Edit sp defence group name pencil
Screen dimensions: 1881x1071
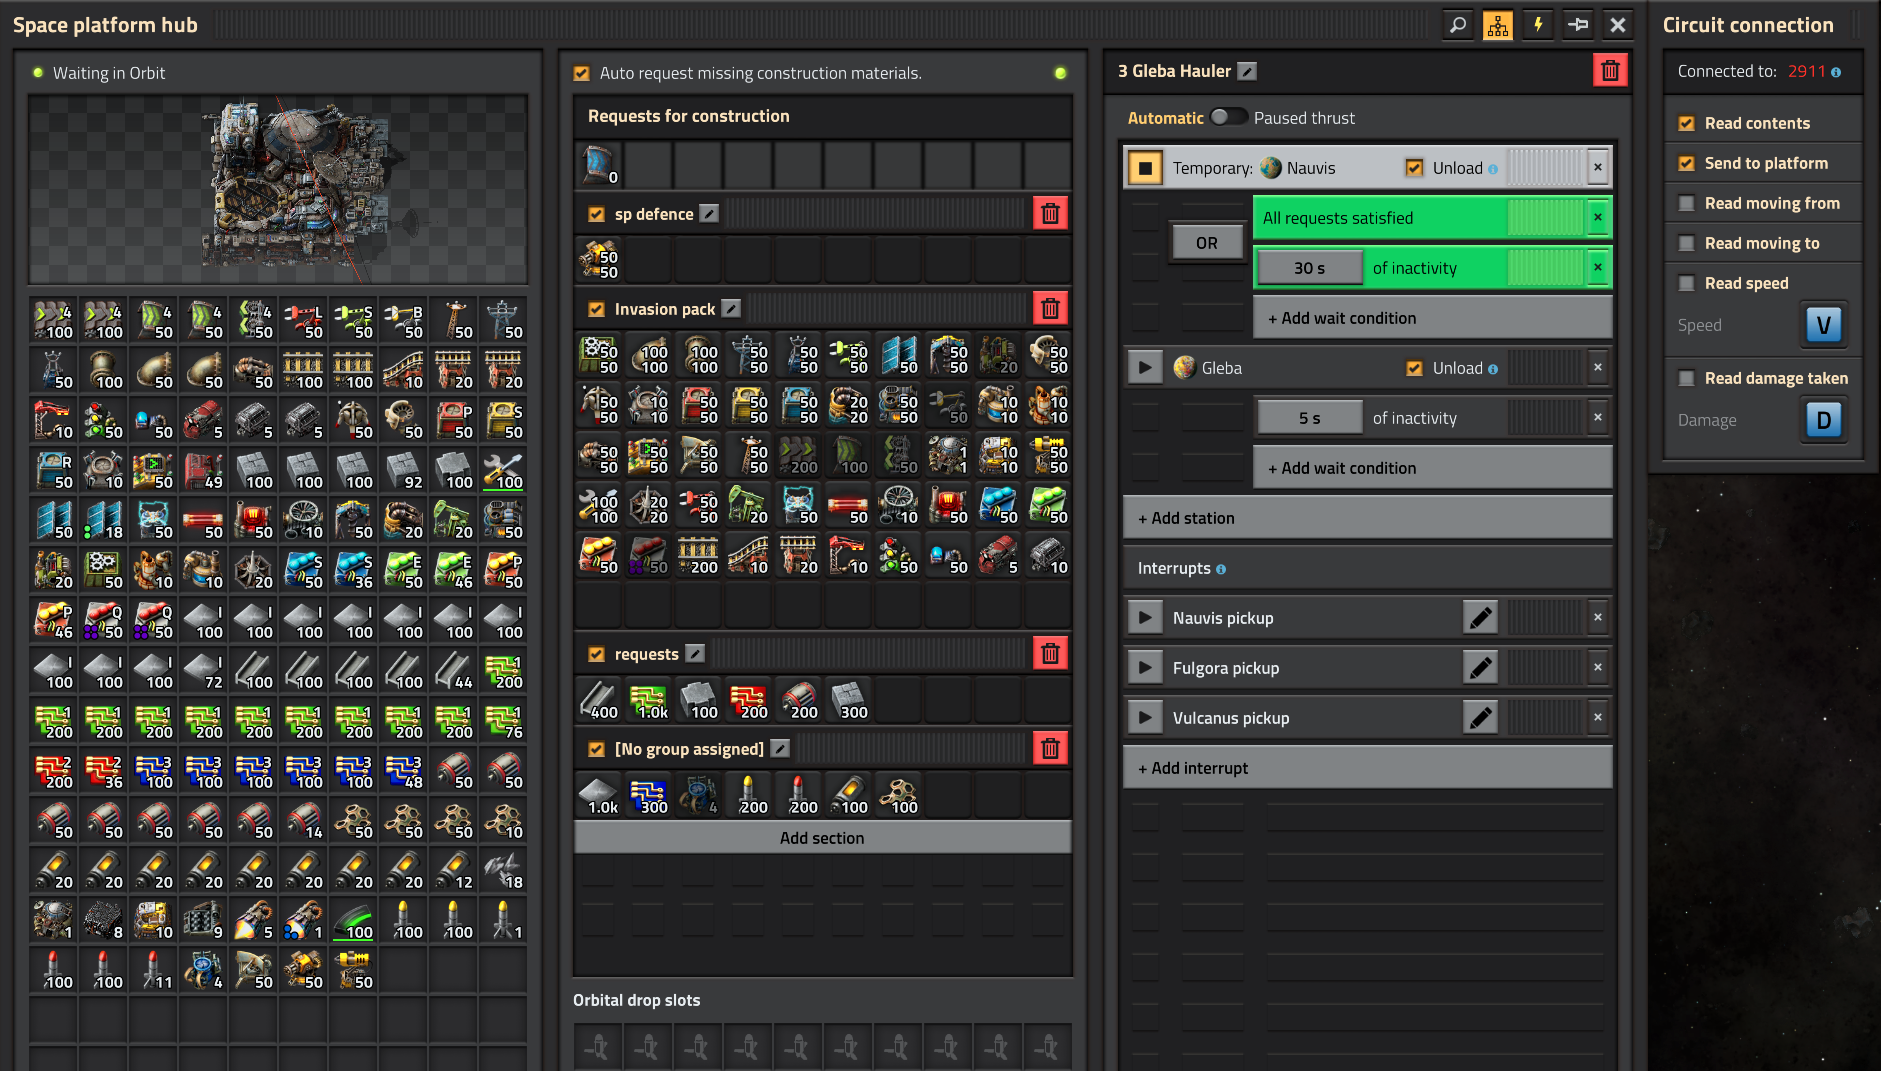(x=709, y=214)
